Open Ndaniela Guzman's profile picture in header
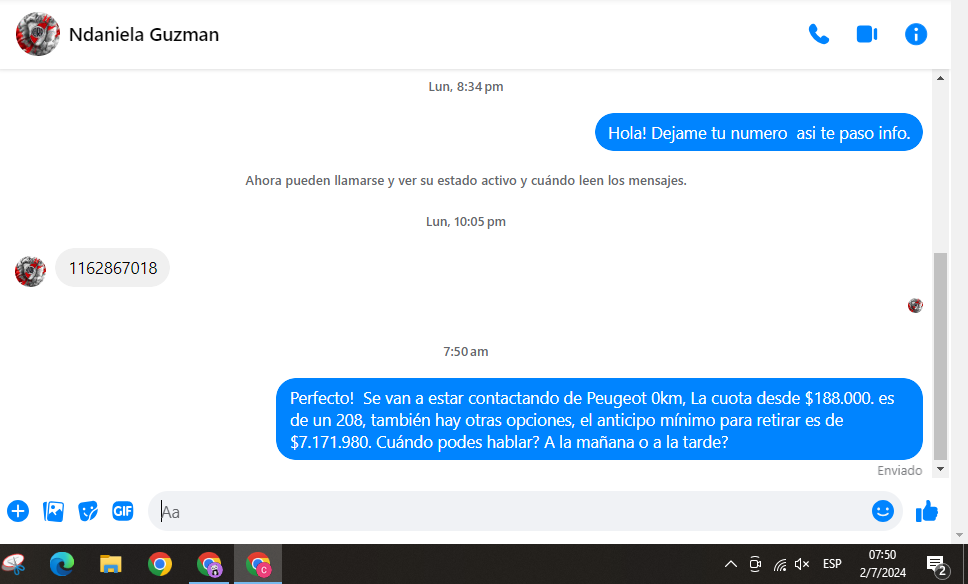 [x=37, y=34]
